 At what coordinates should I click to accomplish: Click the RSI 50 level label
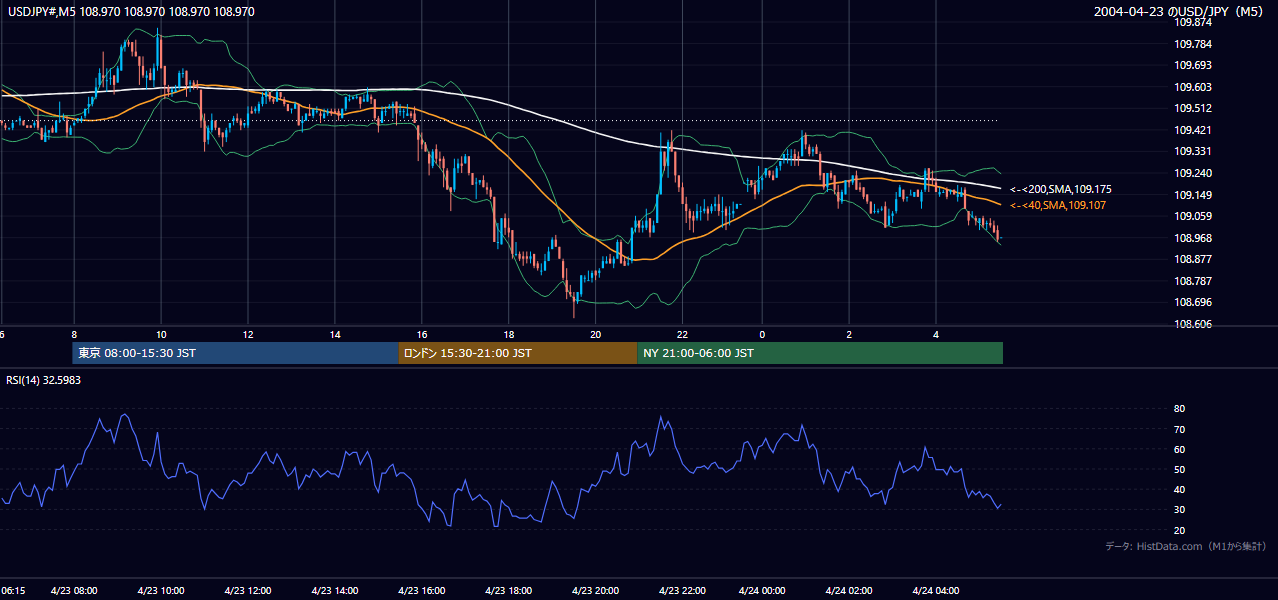click(x=1179, y=469)
